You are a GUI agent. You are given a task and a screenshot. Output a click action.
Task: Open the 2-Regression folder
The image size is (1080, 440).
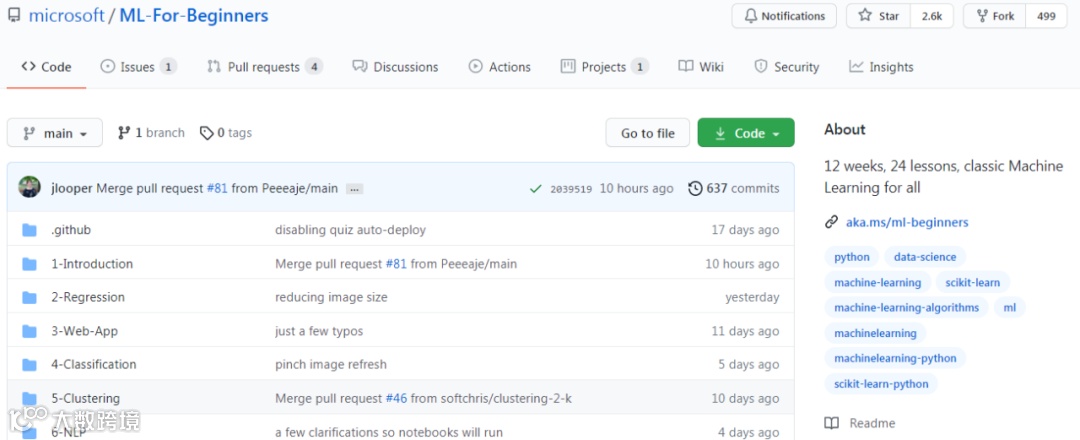88,297
